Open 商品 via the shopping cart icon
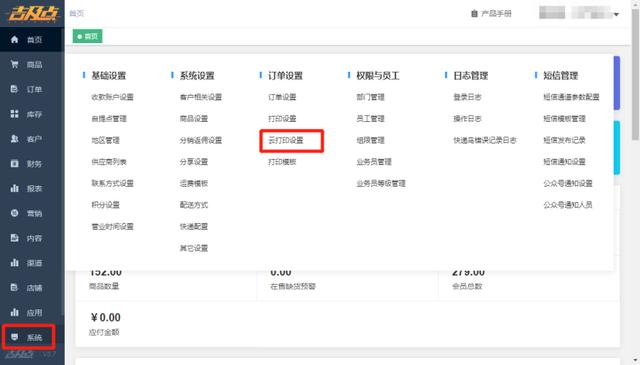 click(14, 64)
